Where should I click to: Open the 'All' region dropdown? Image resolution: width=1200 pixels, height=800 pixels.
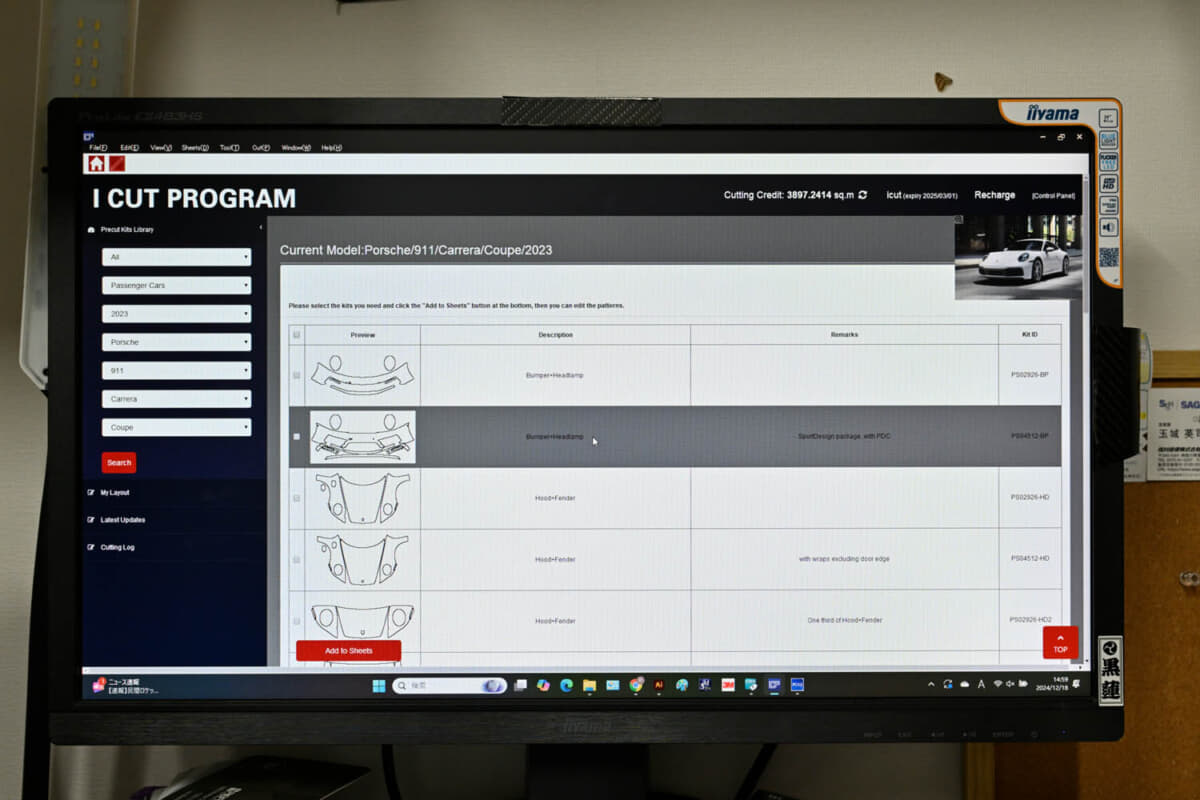(x=176, y=257)
